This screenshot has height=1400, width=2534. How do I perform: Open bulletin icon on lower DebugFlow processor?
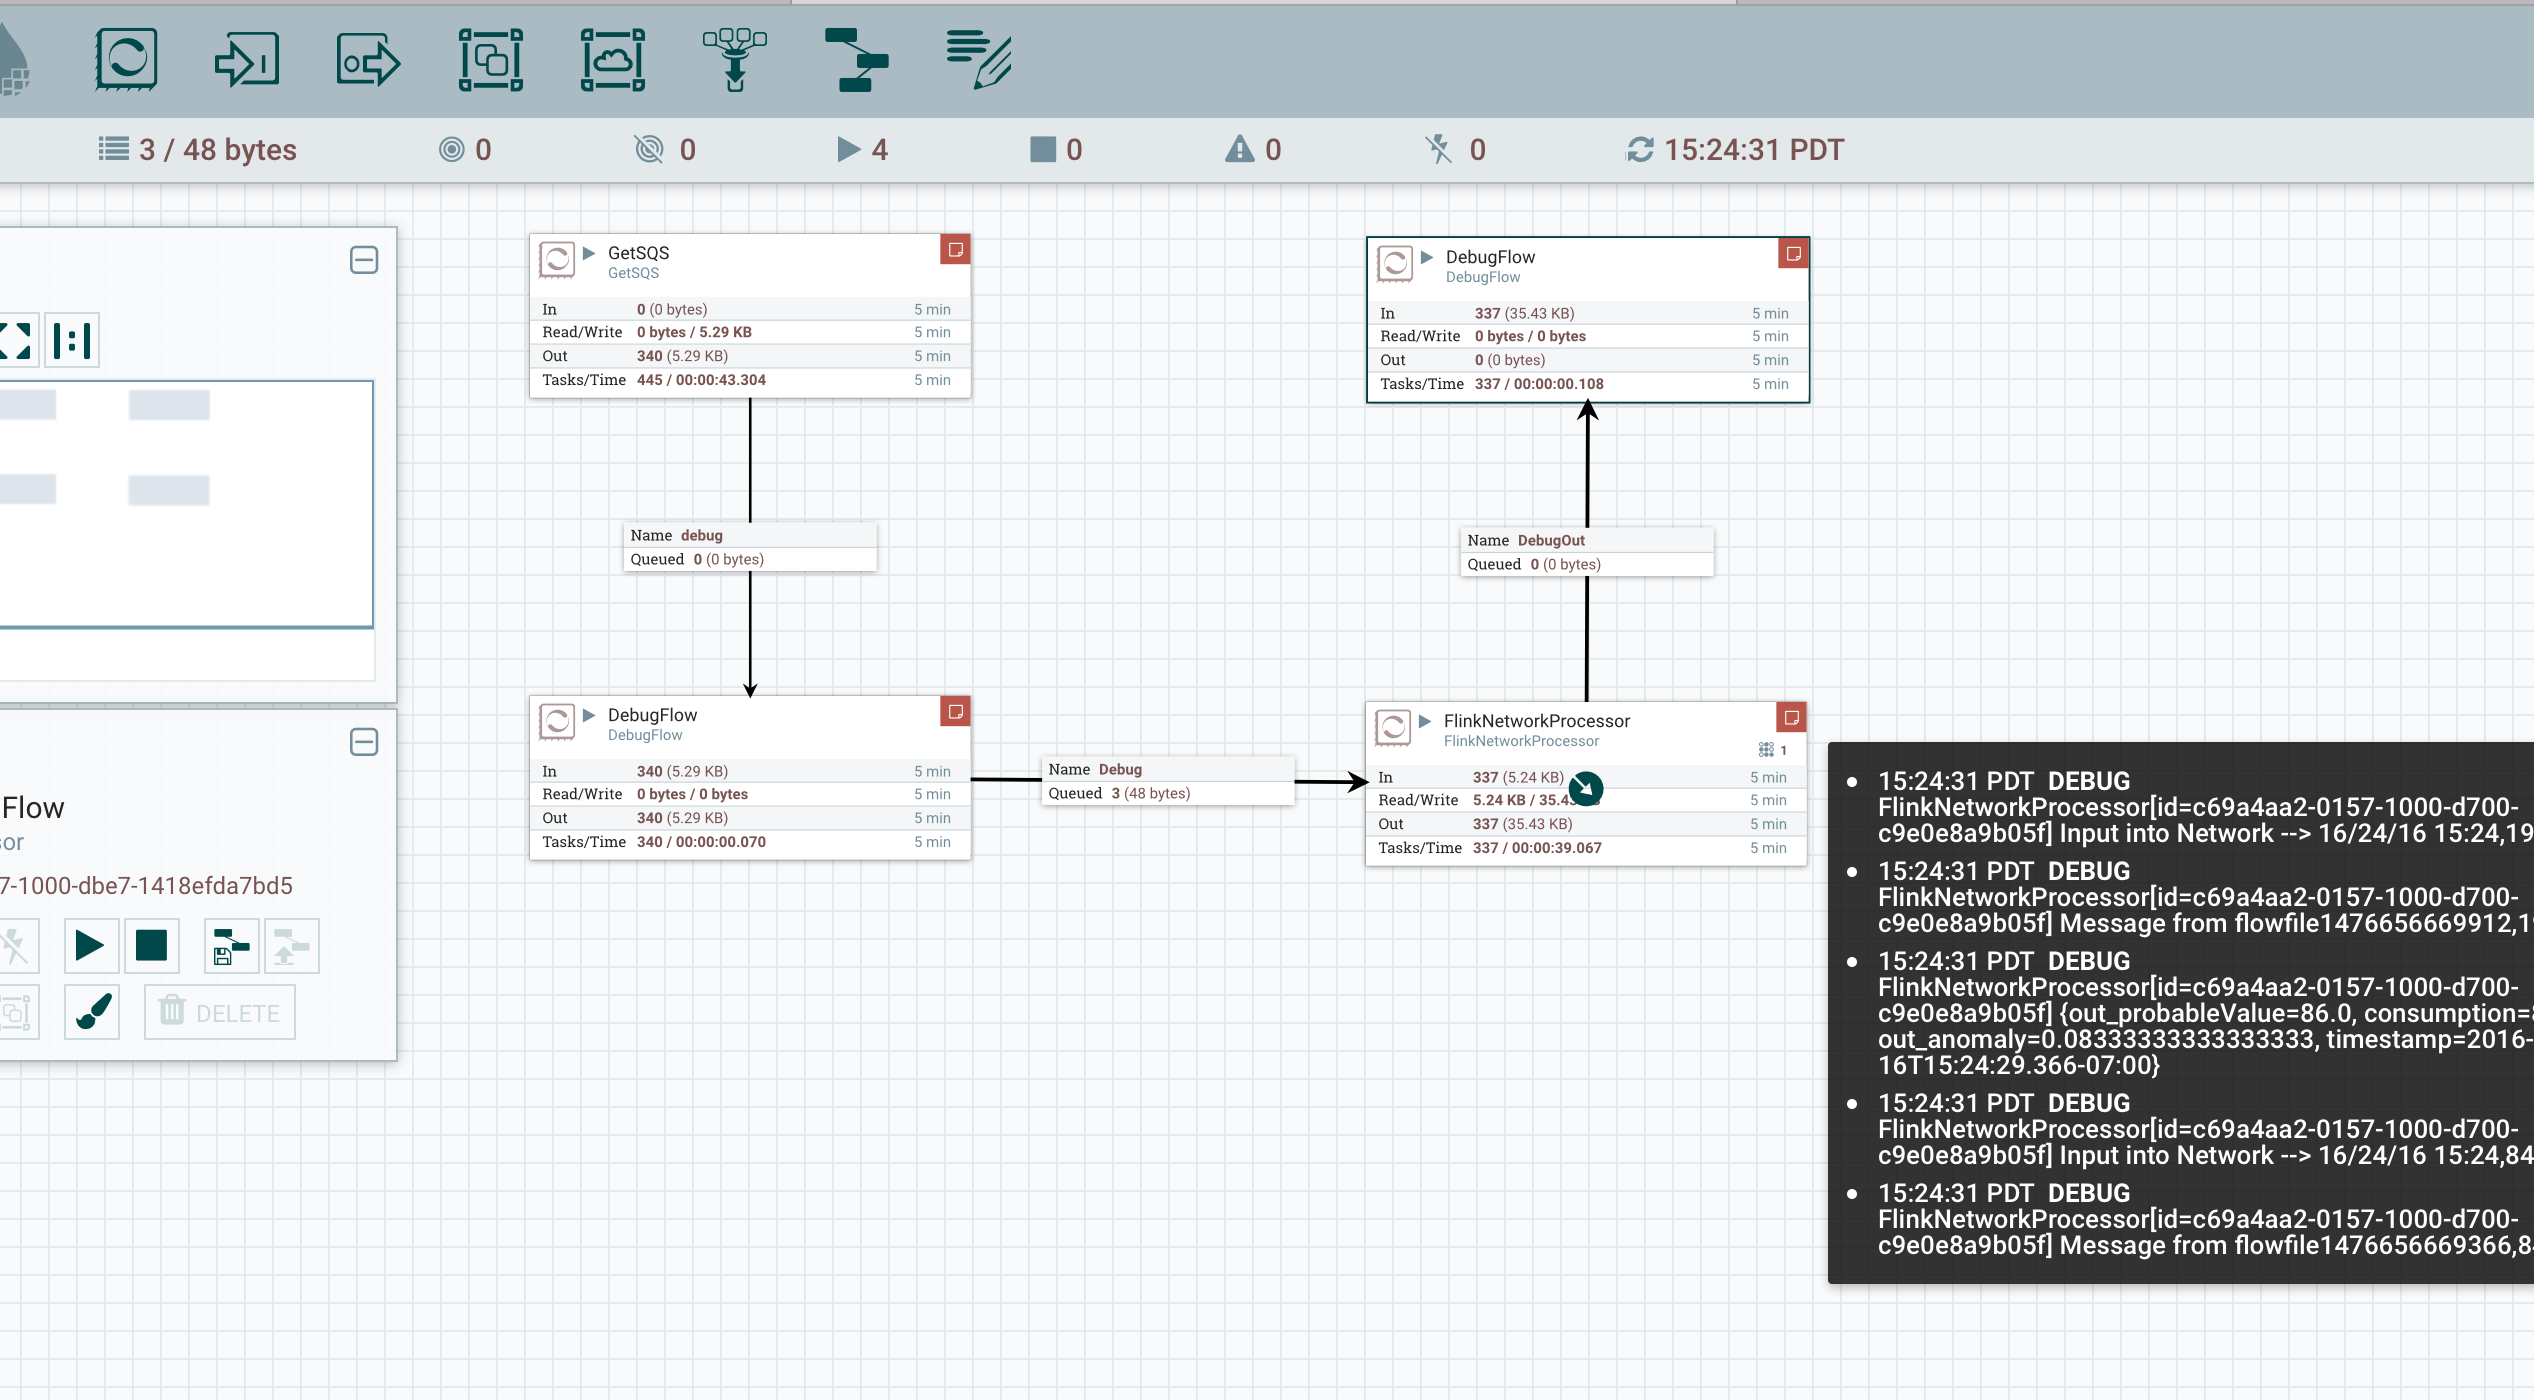click(955, 711)
